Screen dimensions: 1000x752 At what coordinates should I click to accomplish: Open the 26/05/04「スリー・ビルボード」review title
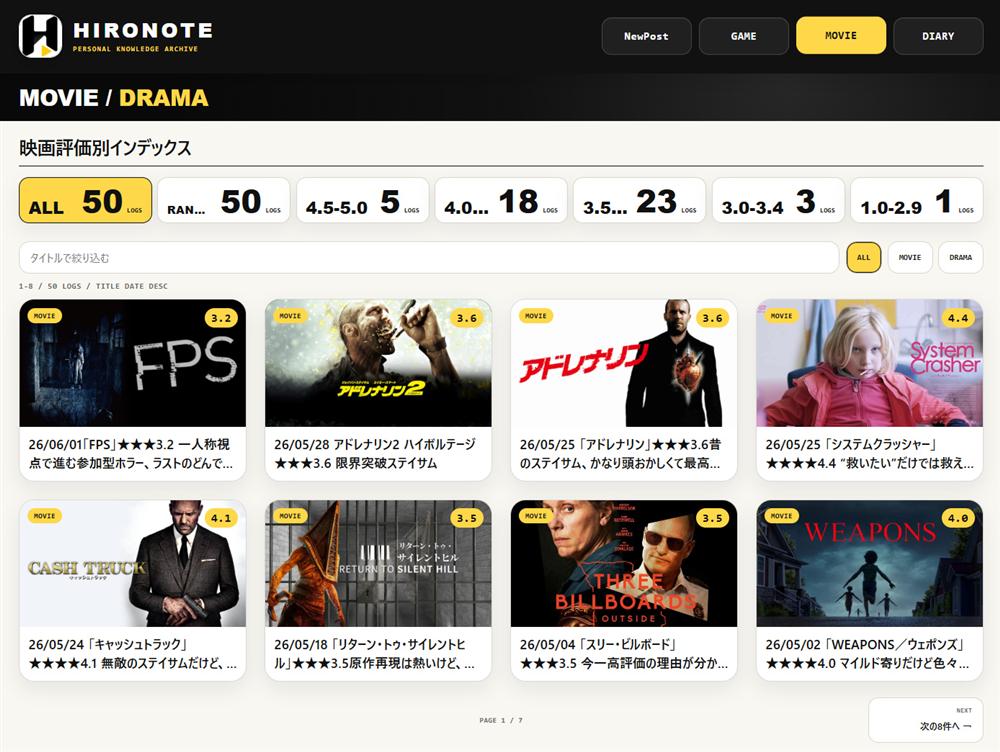point(624,654)
